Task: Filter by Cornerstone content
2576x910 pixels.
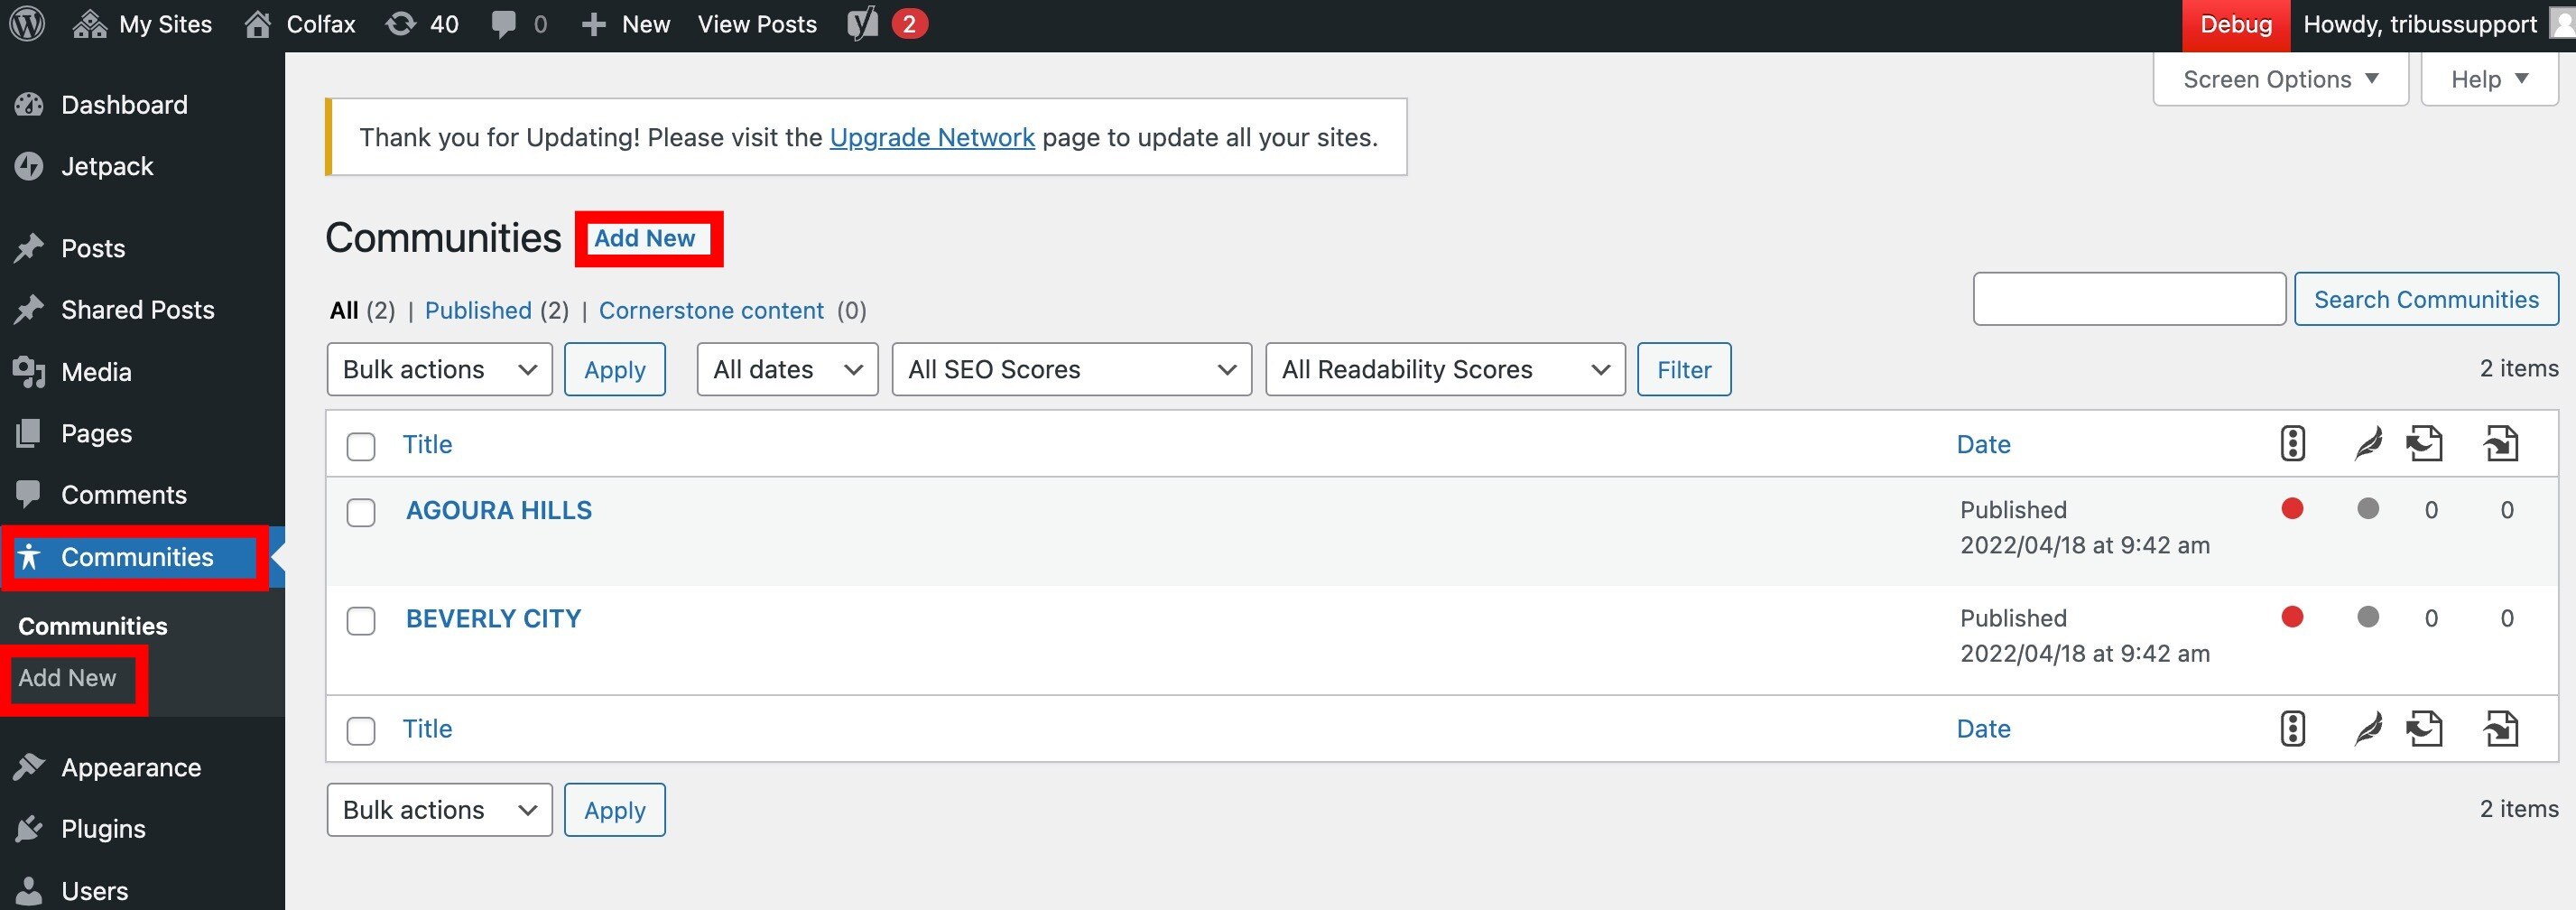Action: [x=711, y=310]
